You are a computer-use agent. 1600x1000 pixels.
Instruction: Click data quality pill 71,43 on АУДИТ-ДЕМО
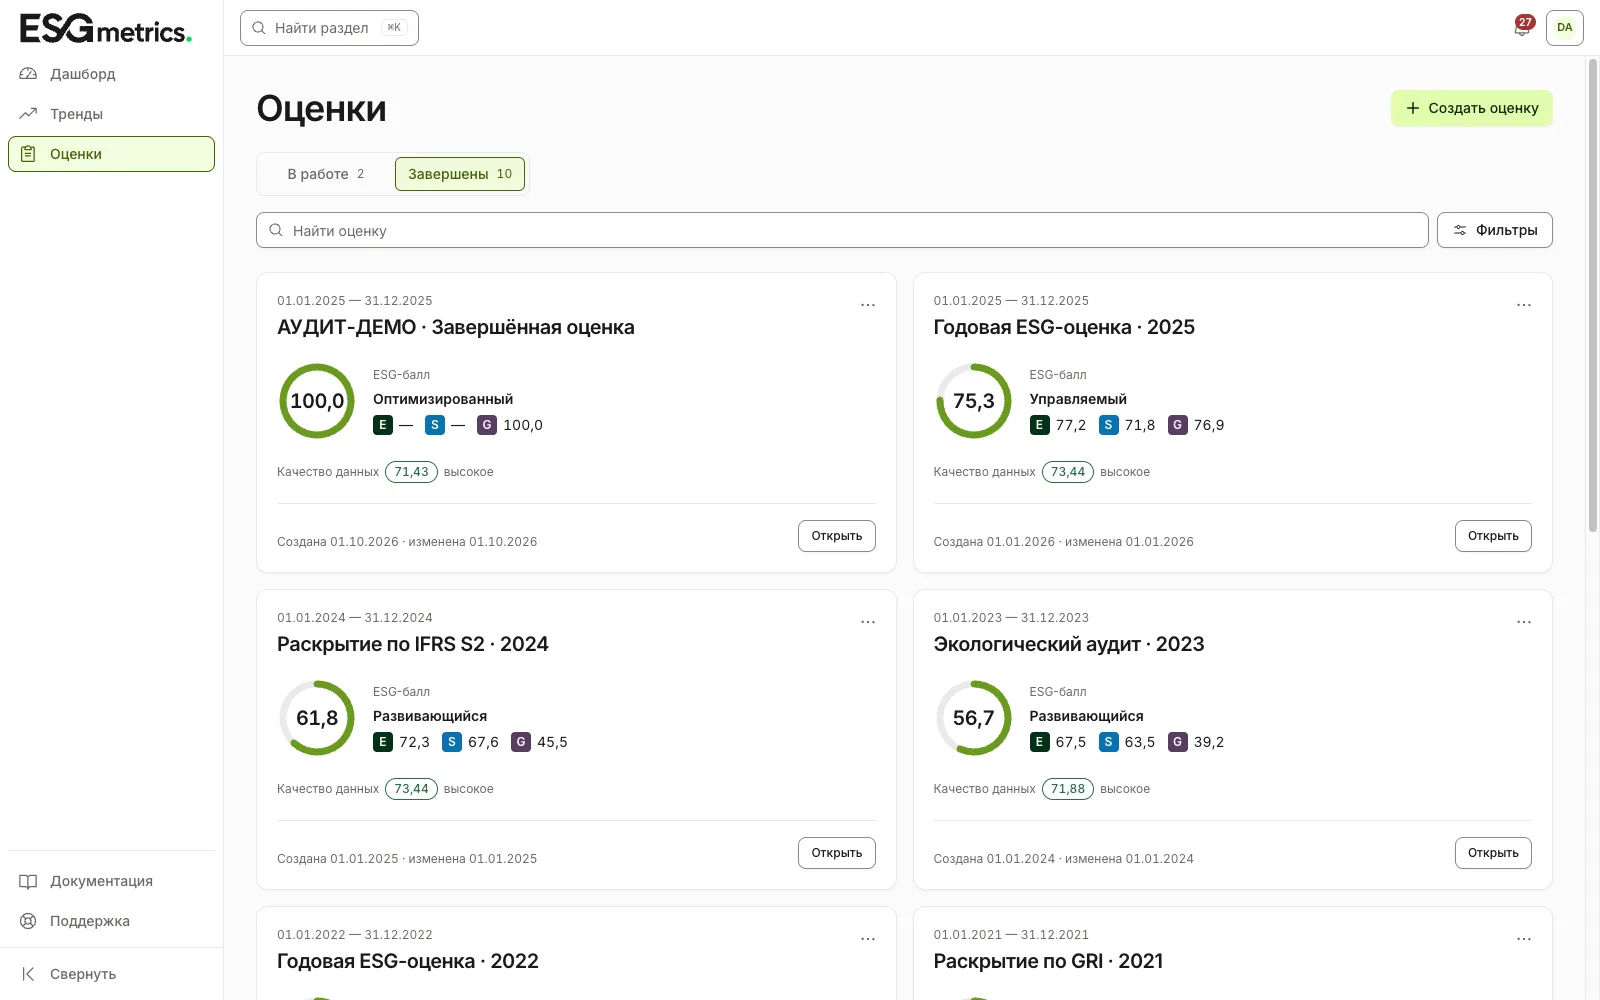point(411,472)
